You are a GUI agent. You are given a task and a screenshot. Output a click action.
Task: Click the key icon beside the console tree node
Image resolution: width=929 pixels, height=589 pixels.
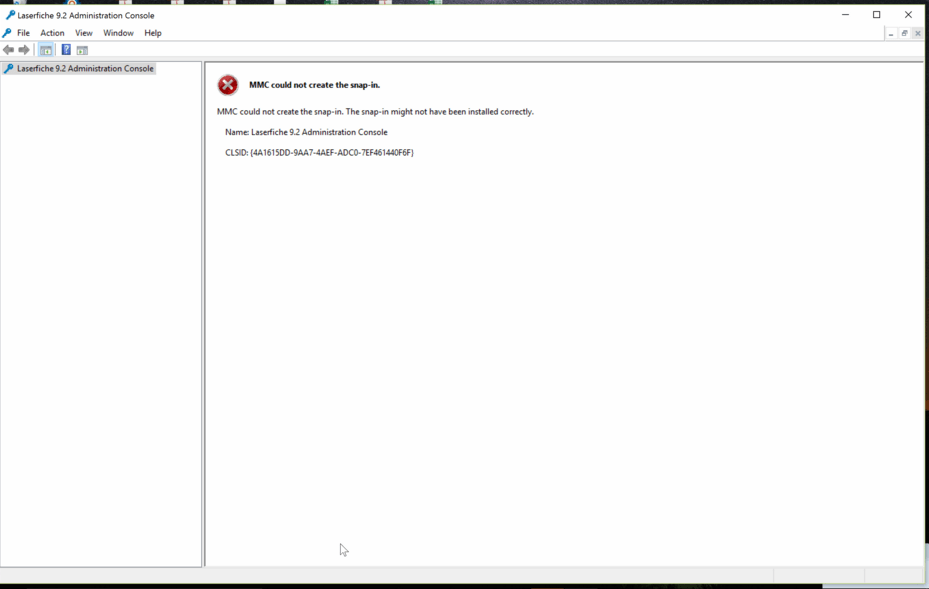[9, 68]
